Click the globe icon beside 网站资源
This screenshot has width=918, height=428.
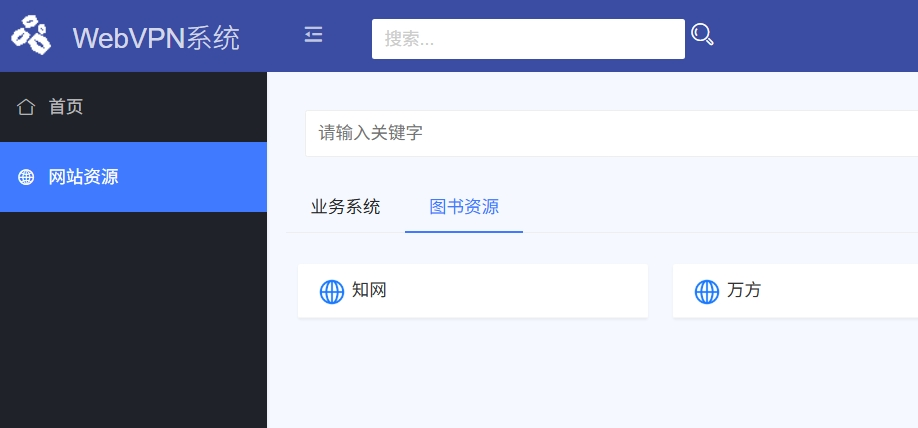[26, 178]
